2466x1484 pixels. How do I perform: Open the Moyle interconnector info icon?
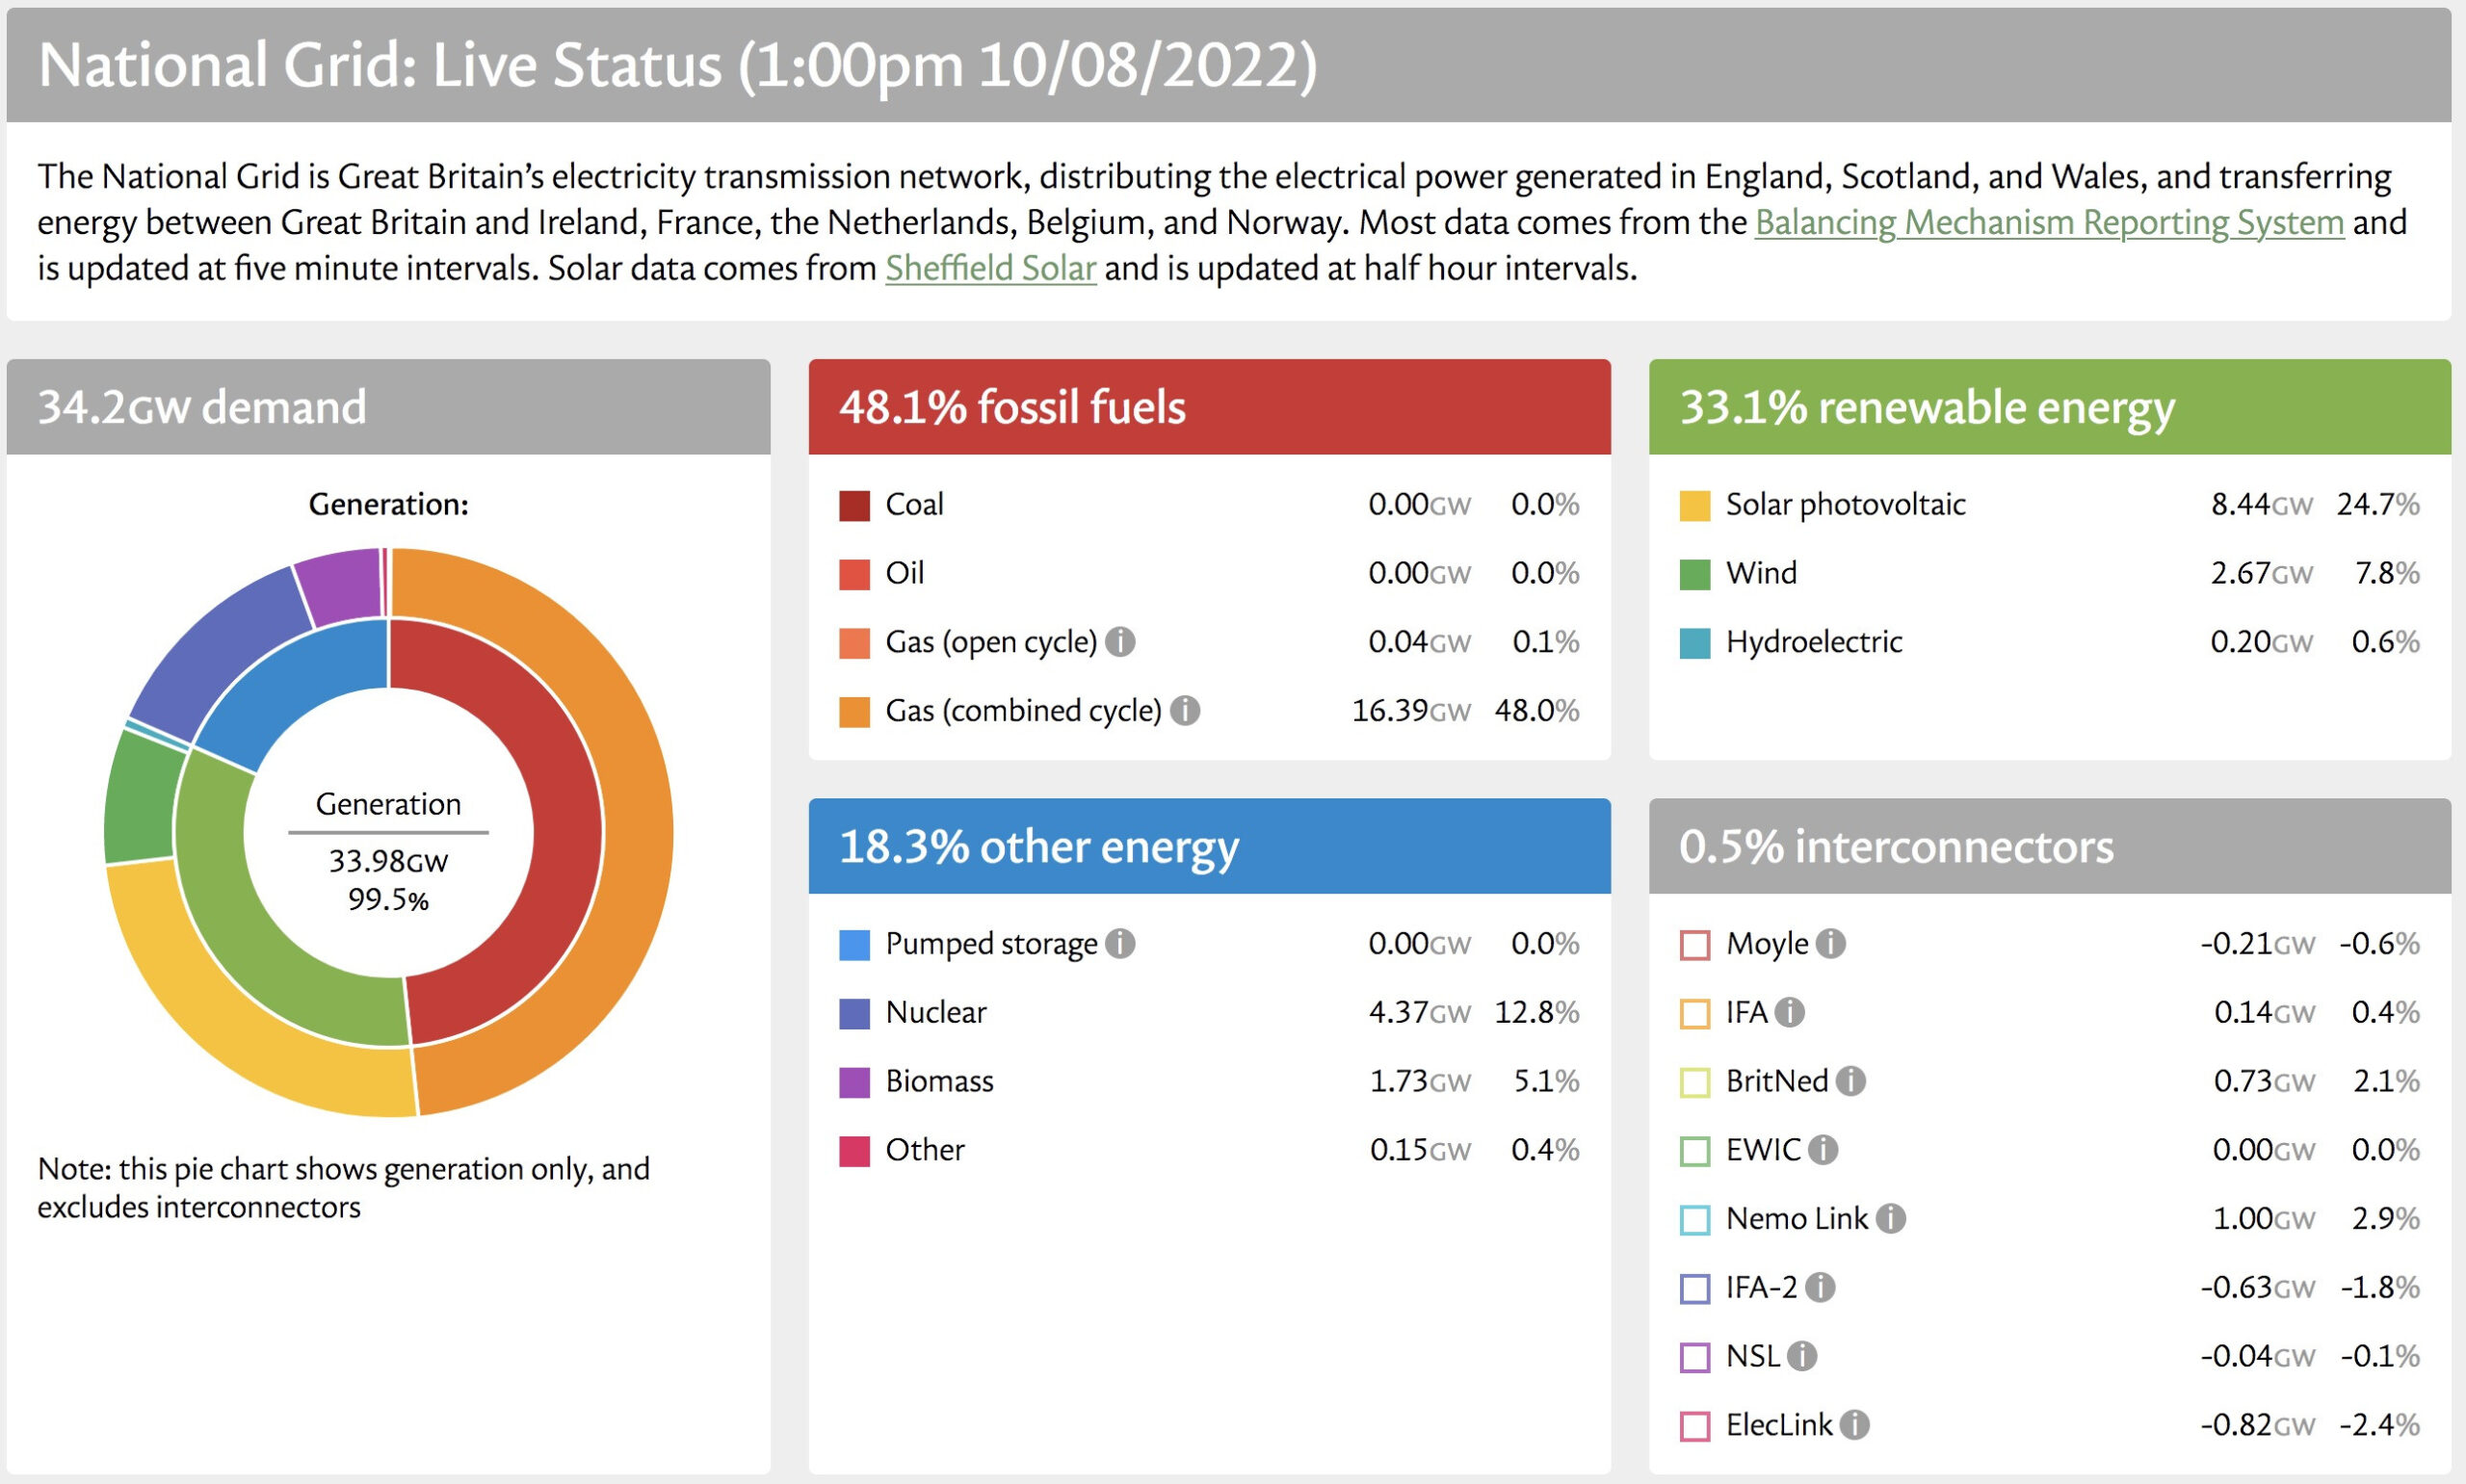pyautogui.click(x=1830, y=943)
